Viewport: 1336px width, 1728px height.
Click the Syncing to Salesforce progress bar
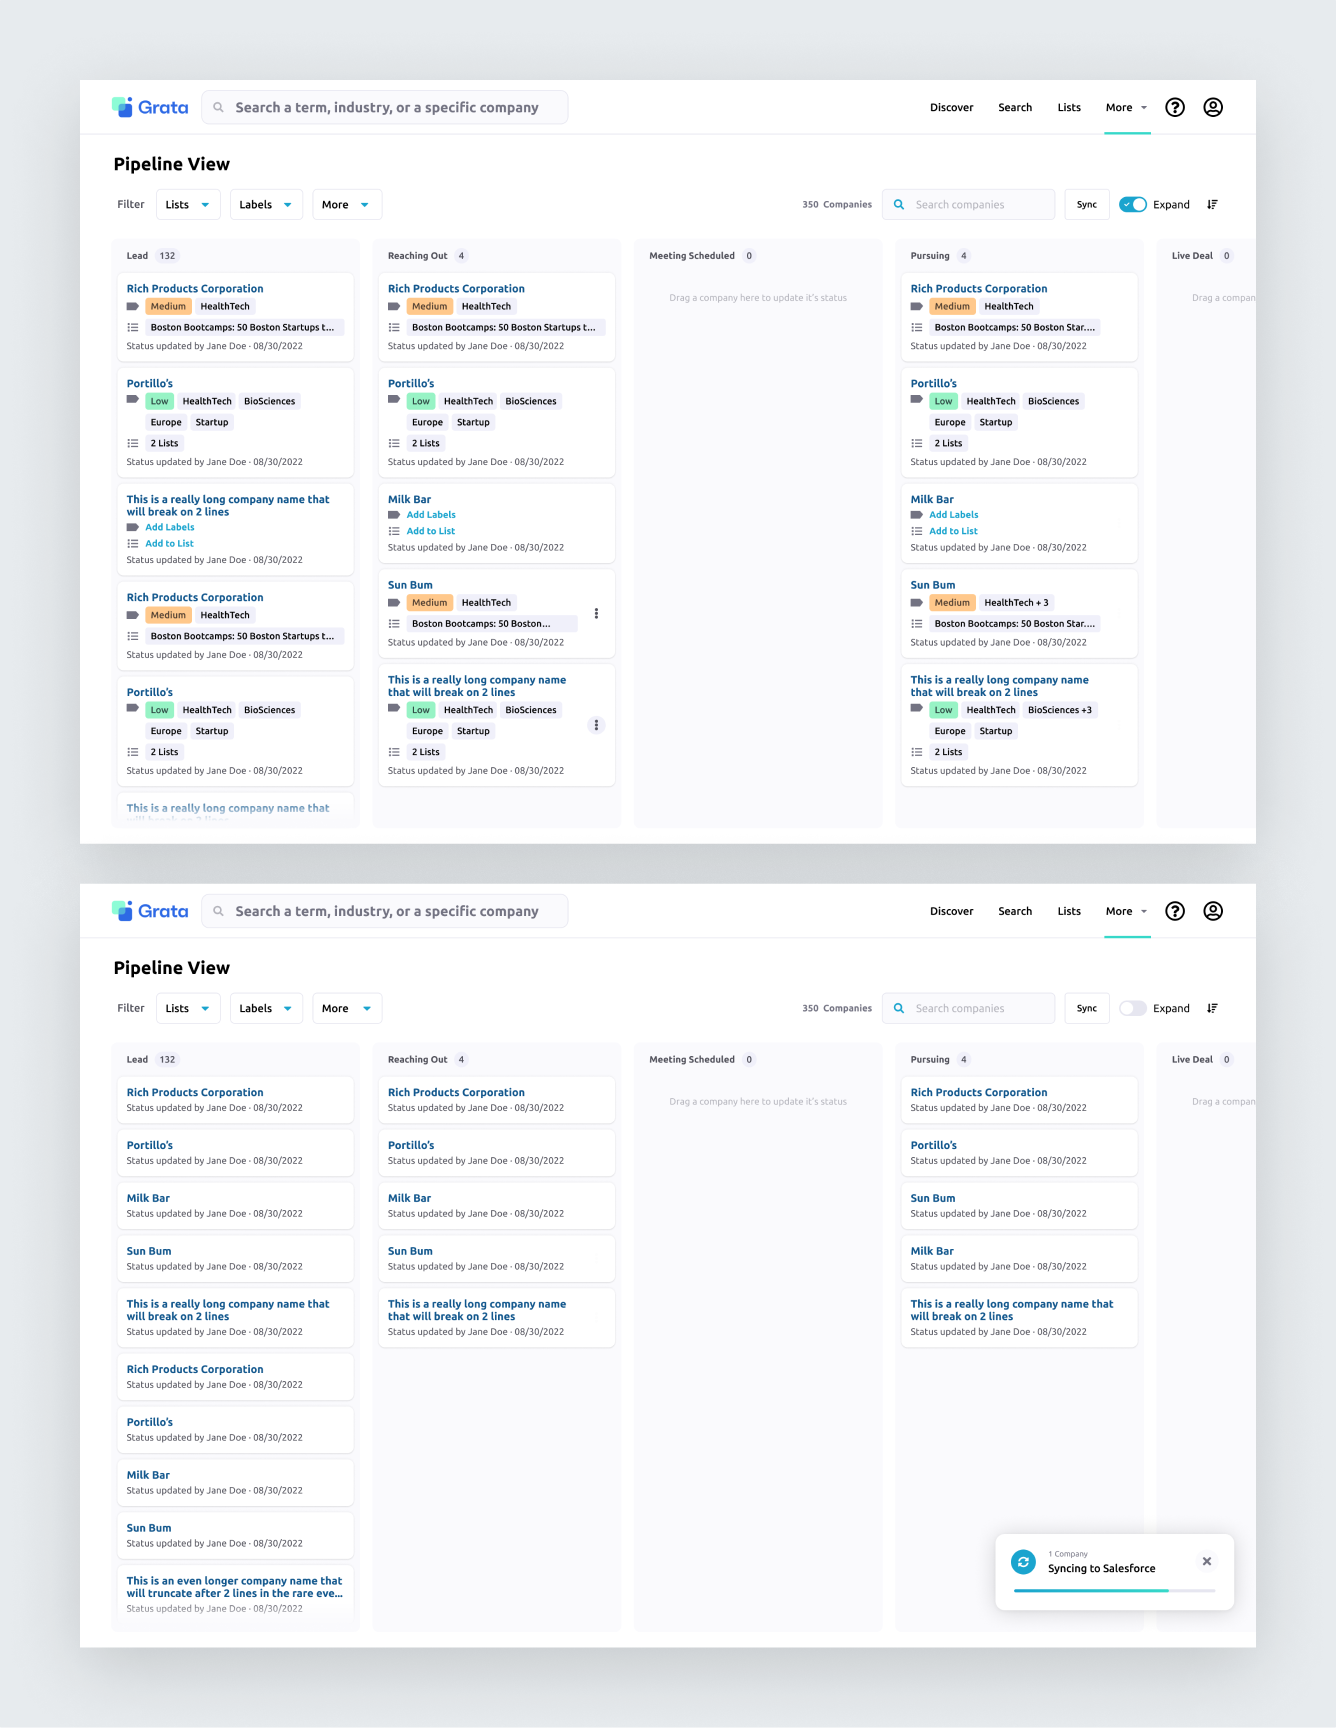coord(1115,1590)
